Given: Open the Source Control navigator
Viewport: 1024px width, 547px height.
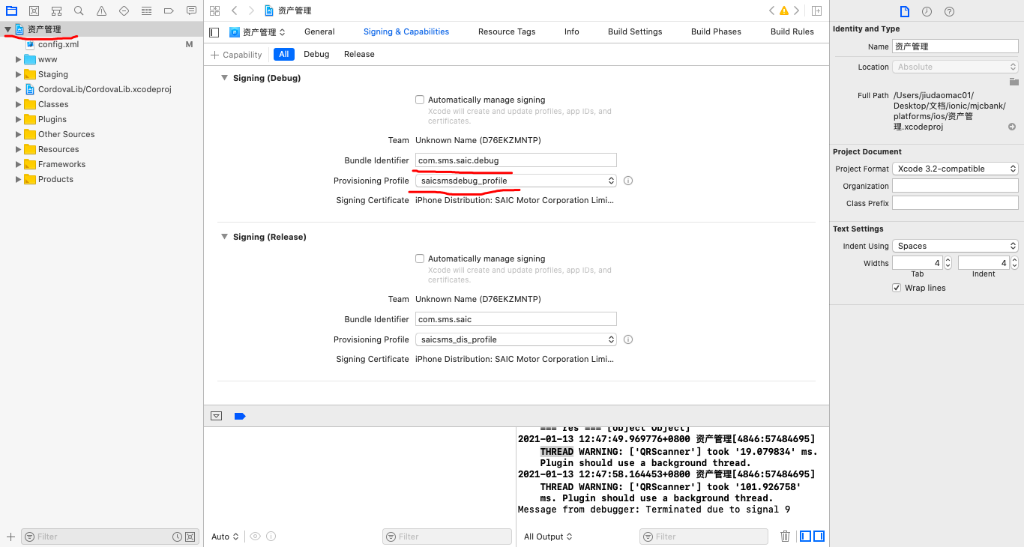Looking at the screenshot, I should [x=34, y=10].
